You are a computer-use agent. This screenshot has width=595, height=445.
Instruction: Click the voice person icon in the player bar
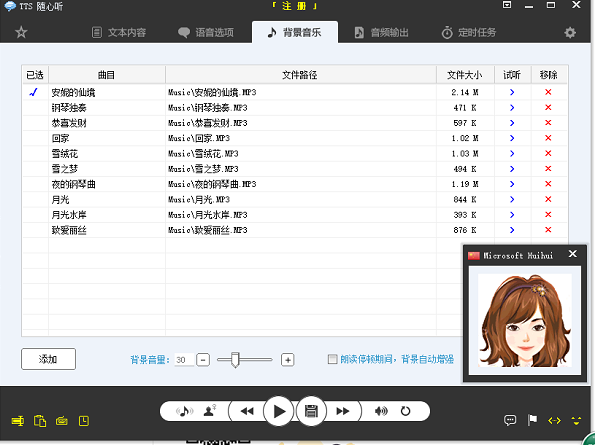point(209,411)
